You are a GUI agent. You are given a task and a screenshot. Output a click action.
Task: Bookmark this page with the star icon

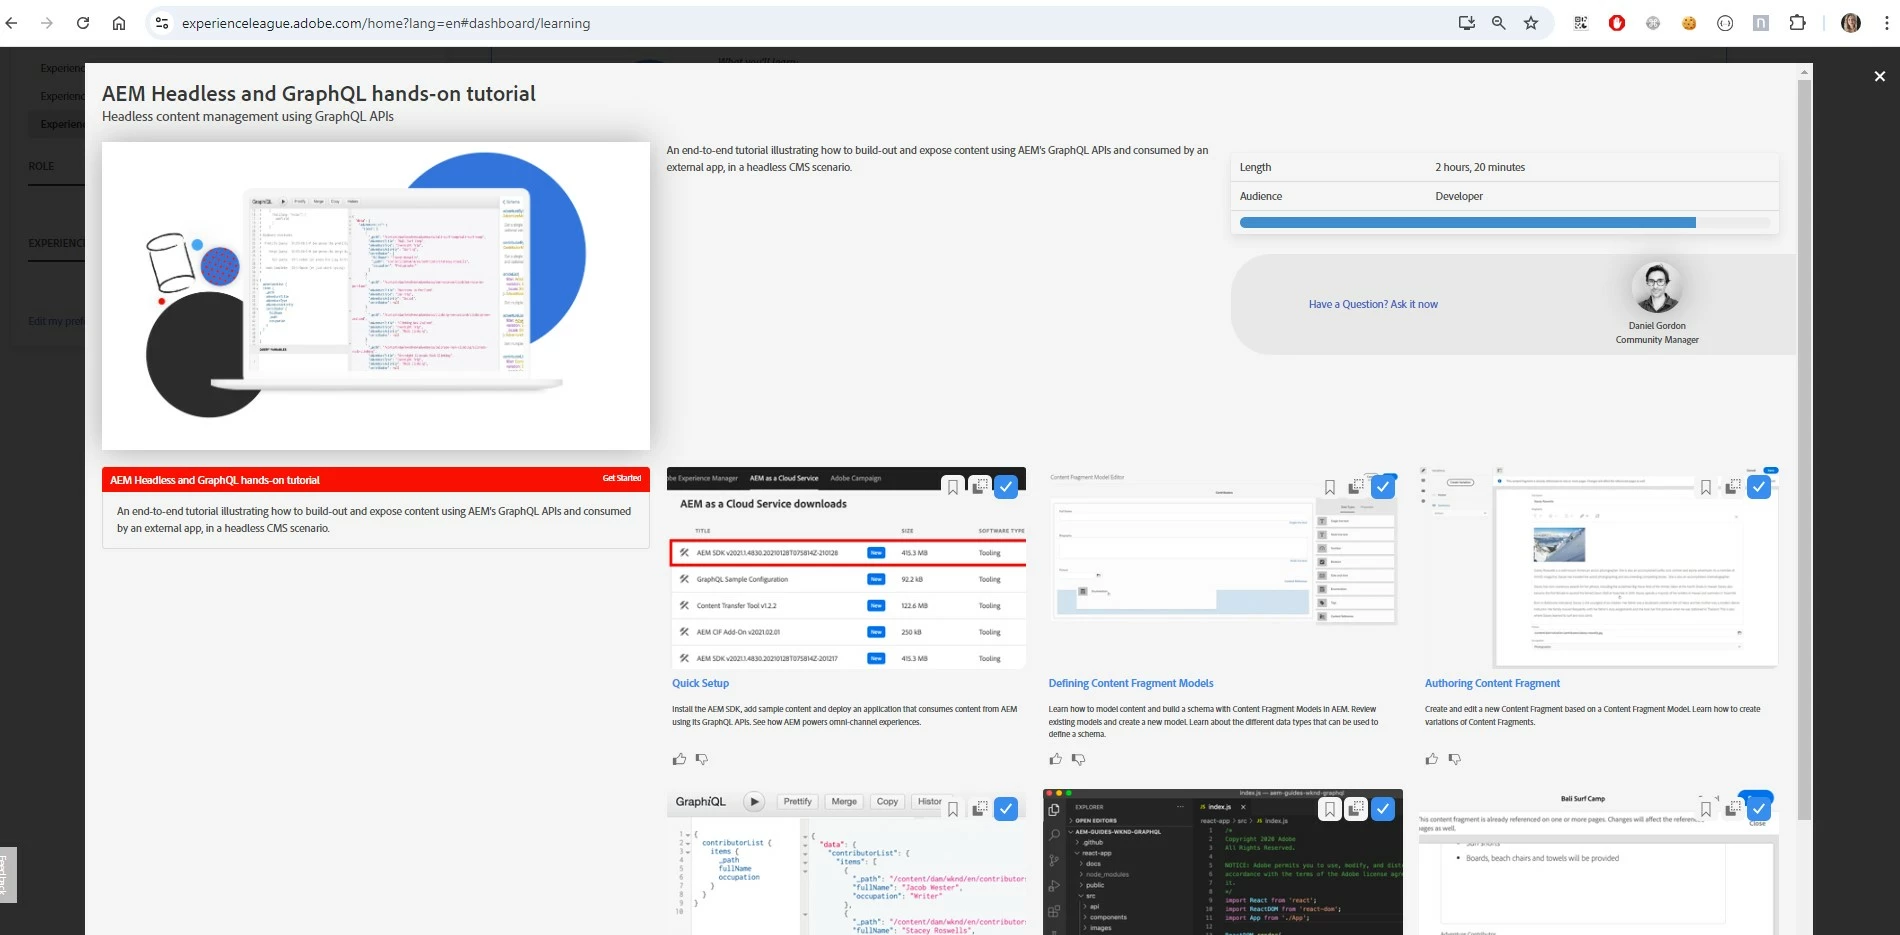pos(1531,23)
